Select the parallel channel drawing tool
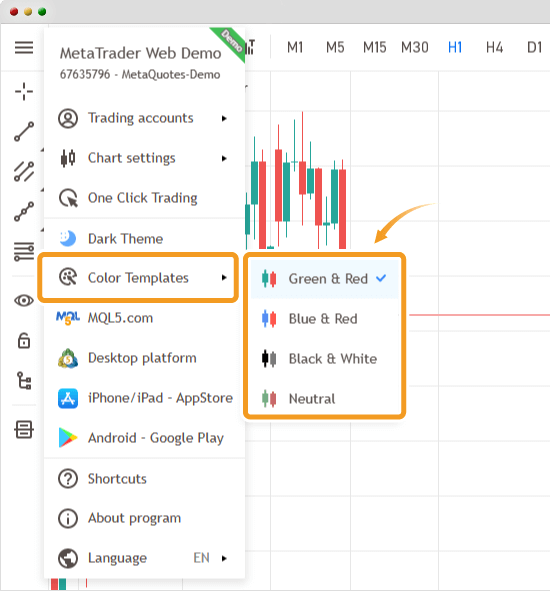The width and height of the screenshot is (550, 591). tap(24, 171)
